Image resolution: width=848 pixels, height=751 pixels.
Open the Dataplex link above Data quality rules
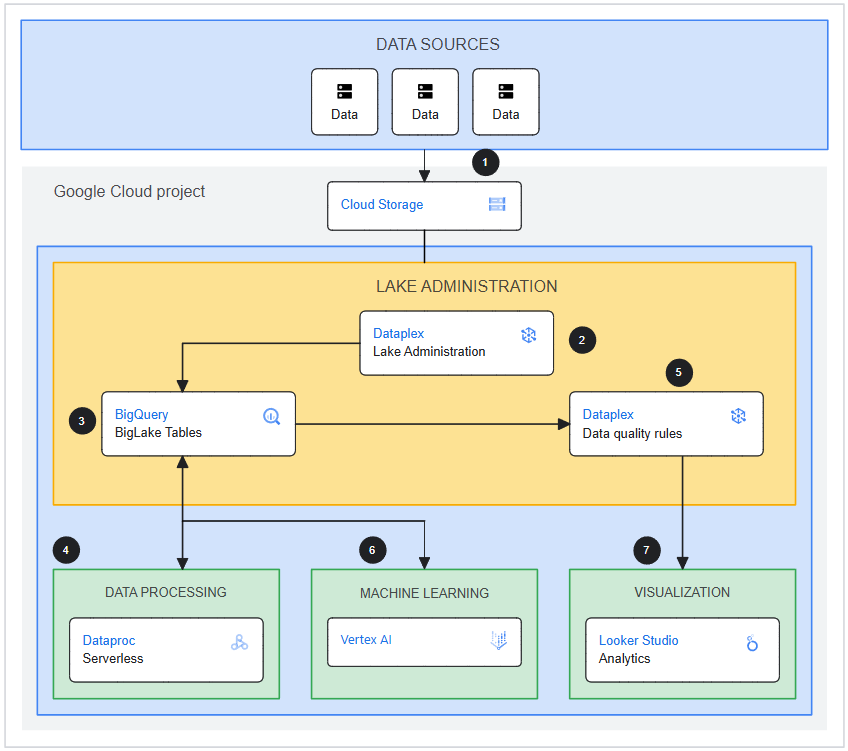(608, 414)
